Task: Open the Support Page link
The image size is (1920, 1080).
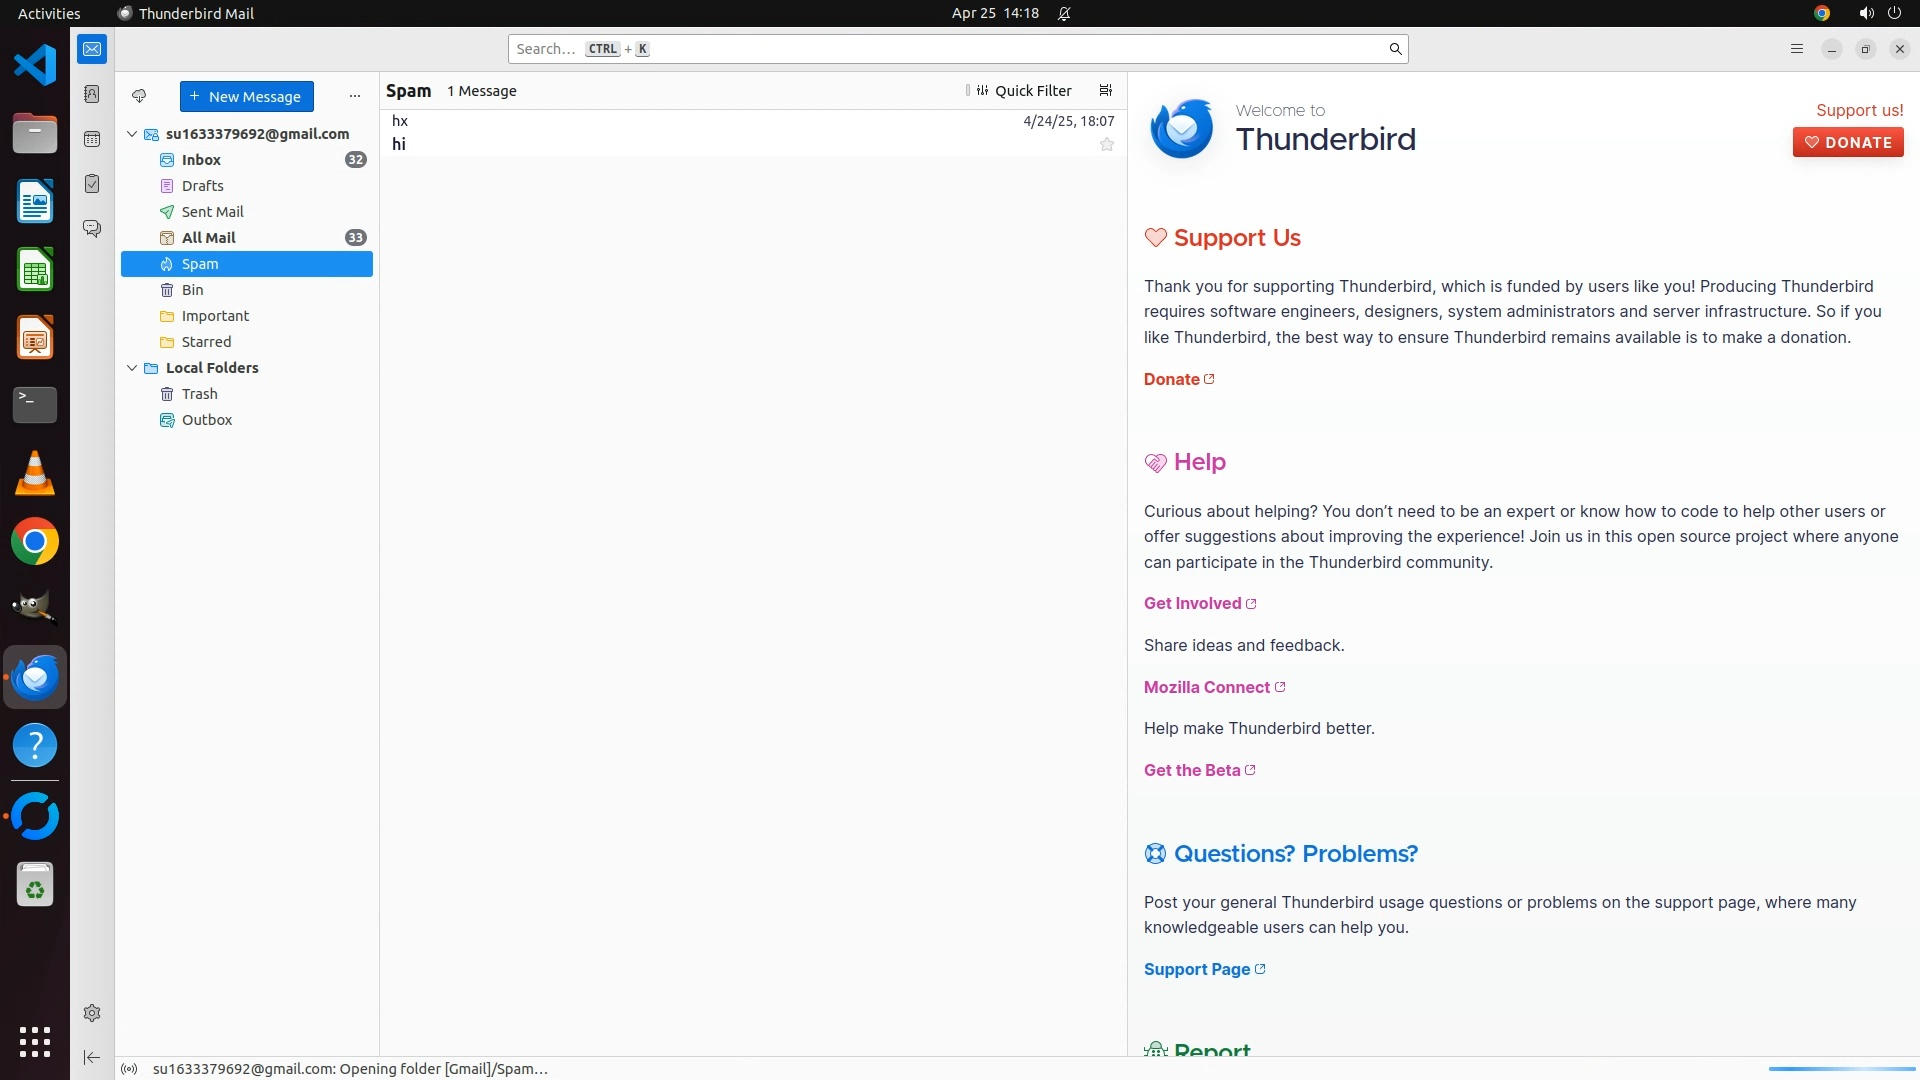Action: point(1196,969)
